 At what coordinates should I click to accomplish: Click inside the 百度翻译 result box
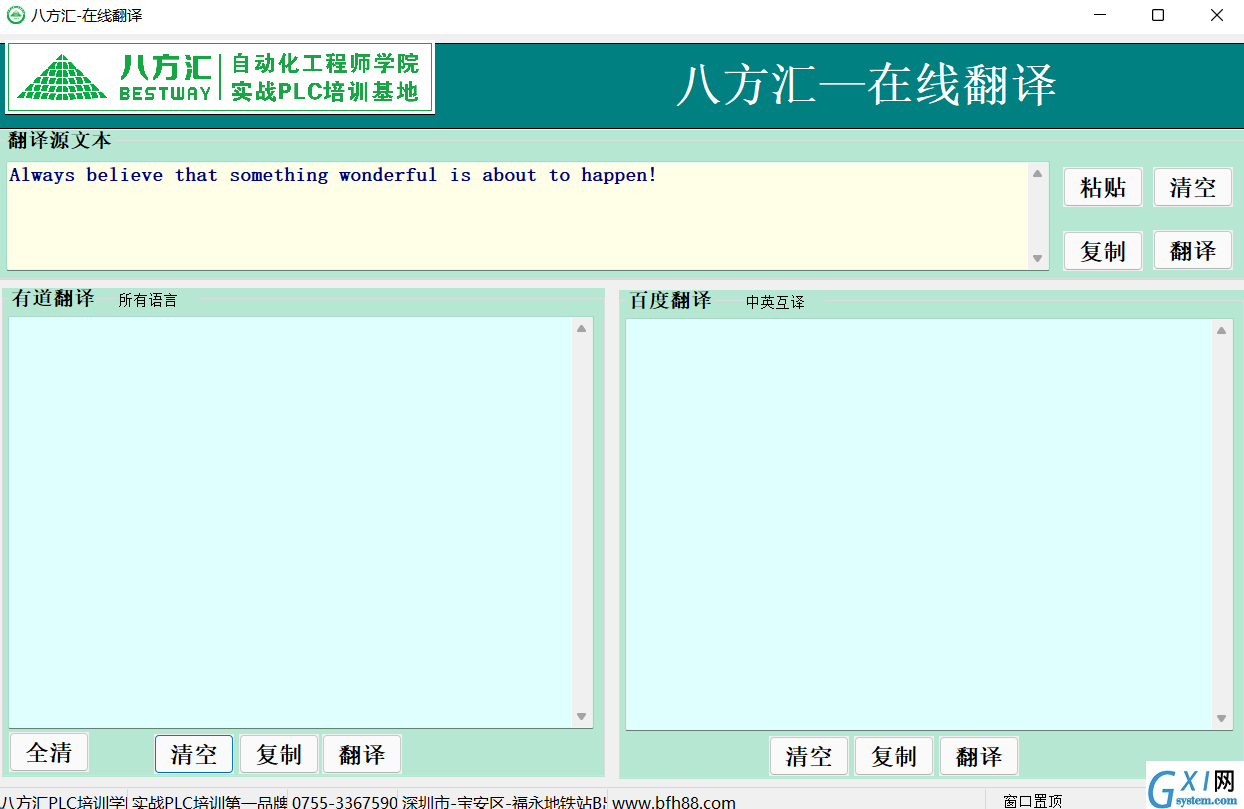tap(919, 524)
